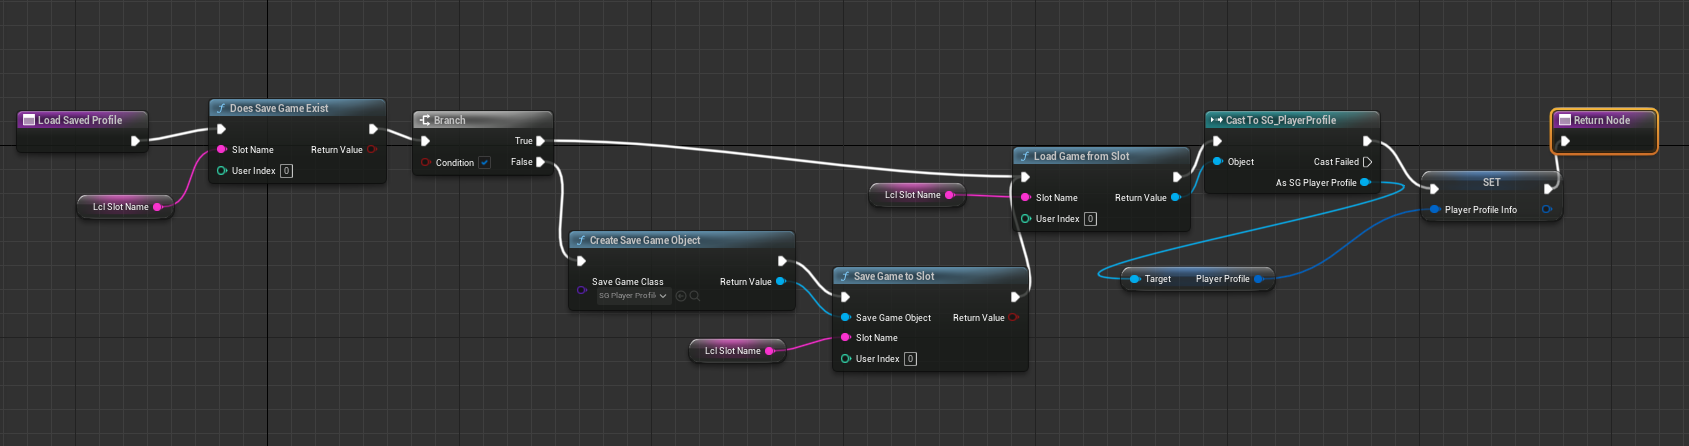Screen dimensions: 1689x446
Task: Click the As SG Player Profile output pin
Action: pos(1366,183)
